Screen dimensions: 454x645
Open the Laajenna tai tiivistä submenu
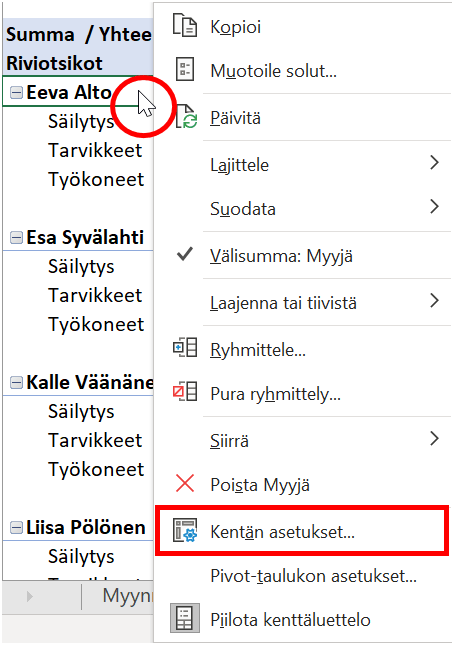click(304, 302)
